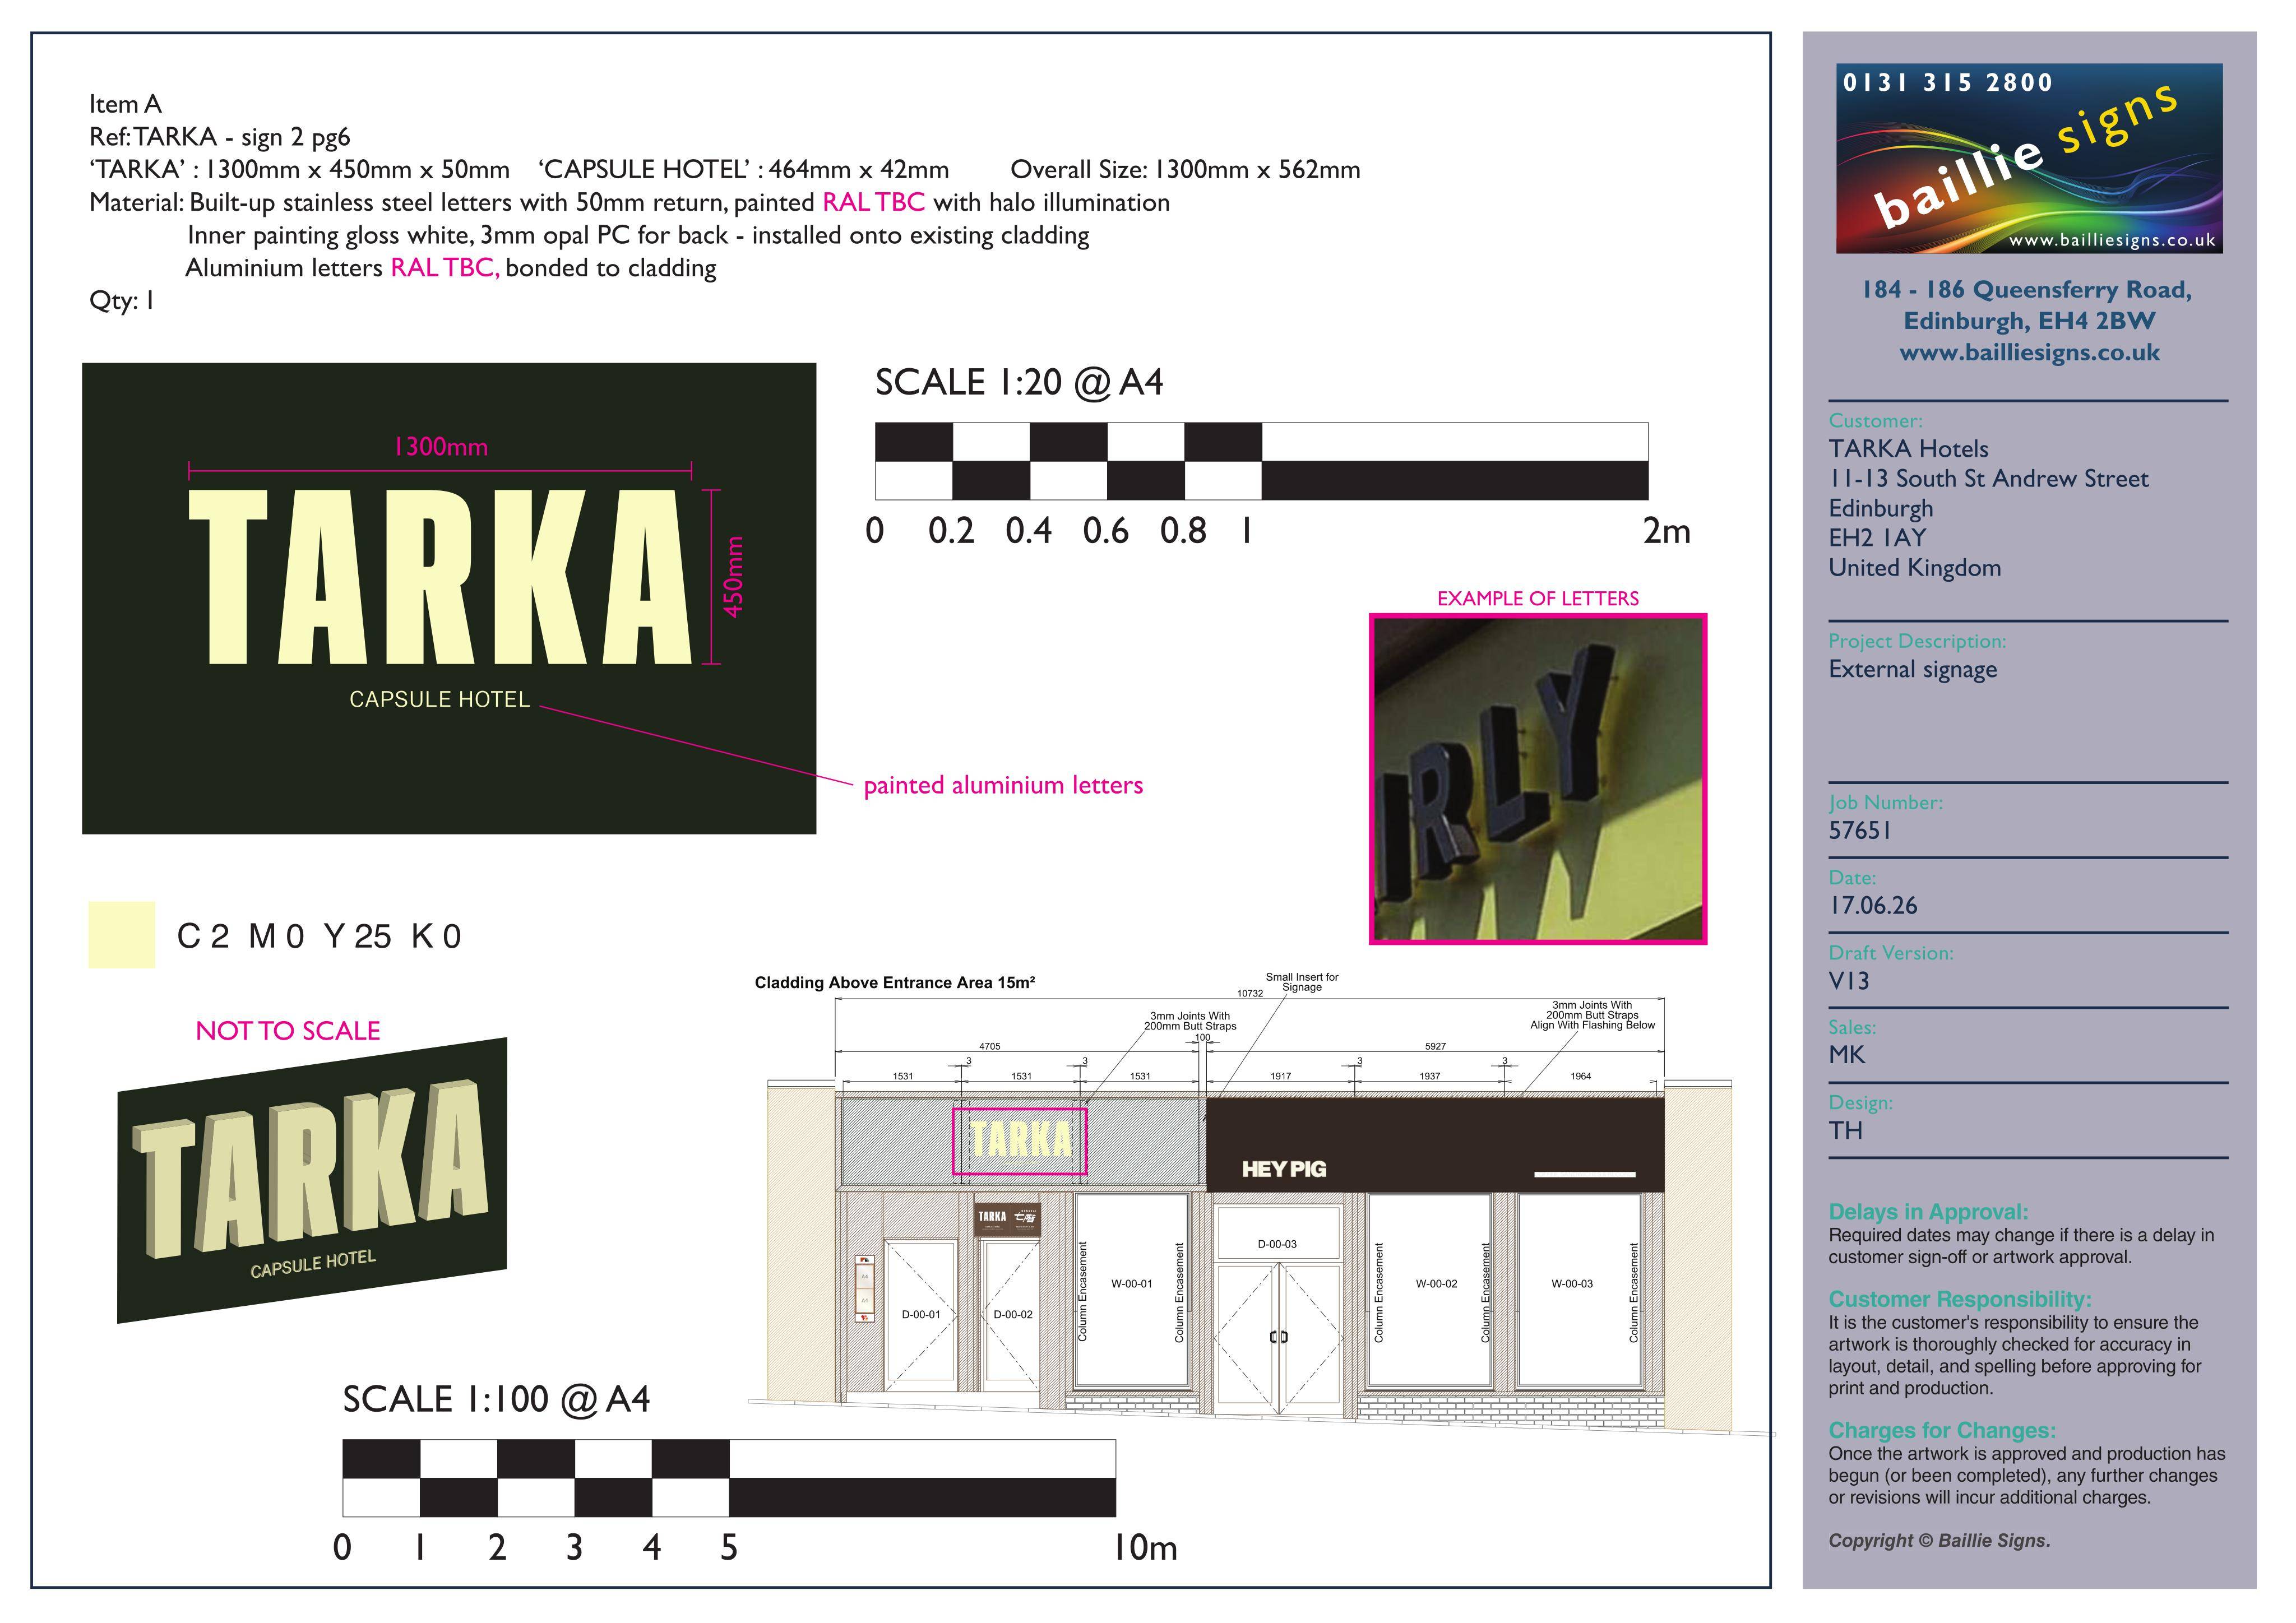Click the cream C2 M0 Y25 K0 swatch
Image resolution: width=2296 pixels, height=1623 pixels.
pos(122,935)
